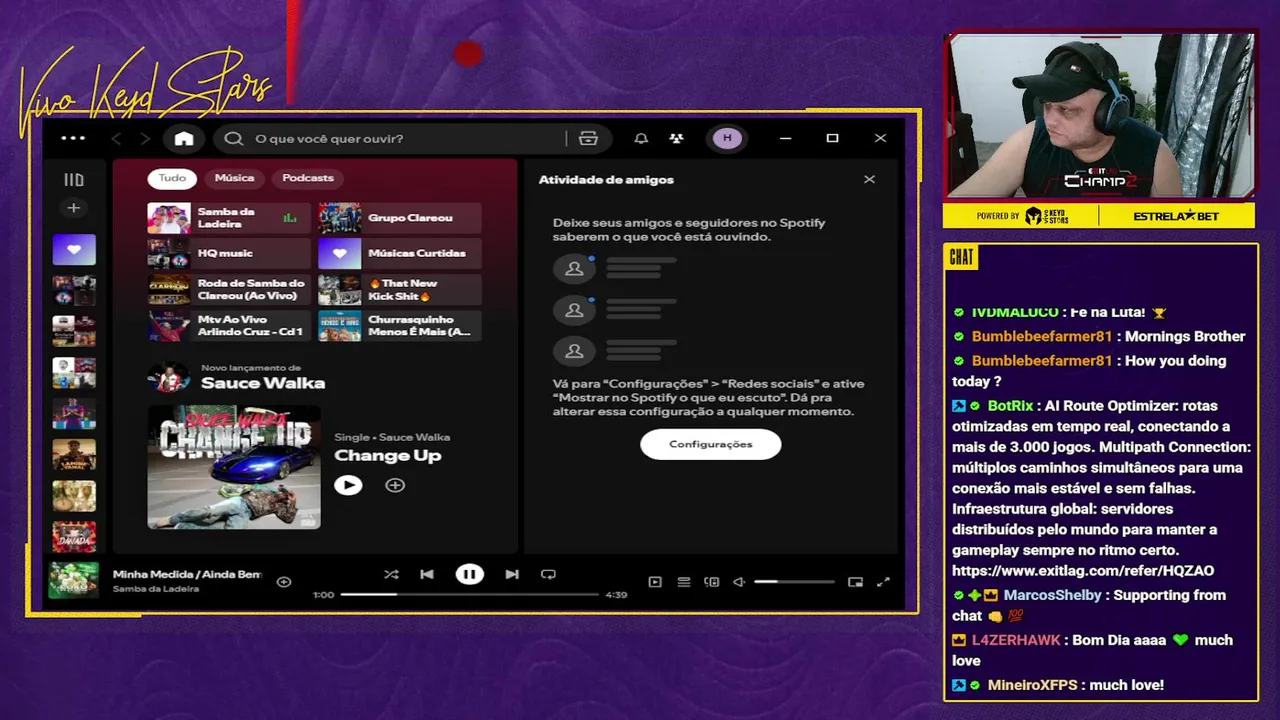The height and width of the screenshot is (720, 1280).
Task: Open the 'Grupo Clareou' tile
Action: click(x=400, y=218)
